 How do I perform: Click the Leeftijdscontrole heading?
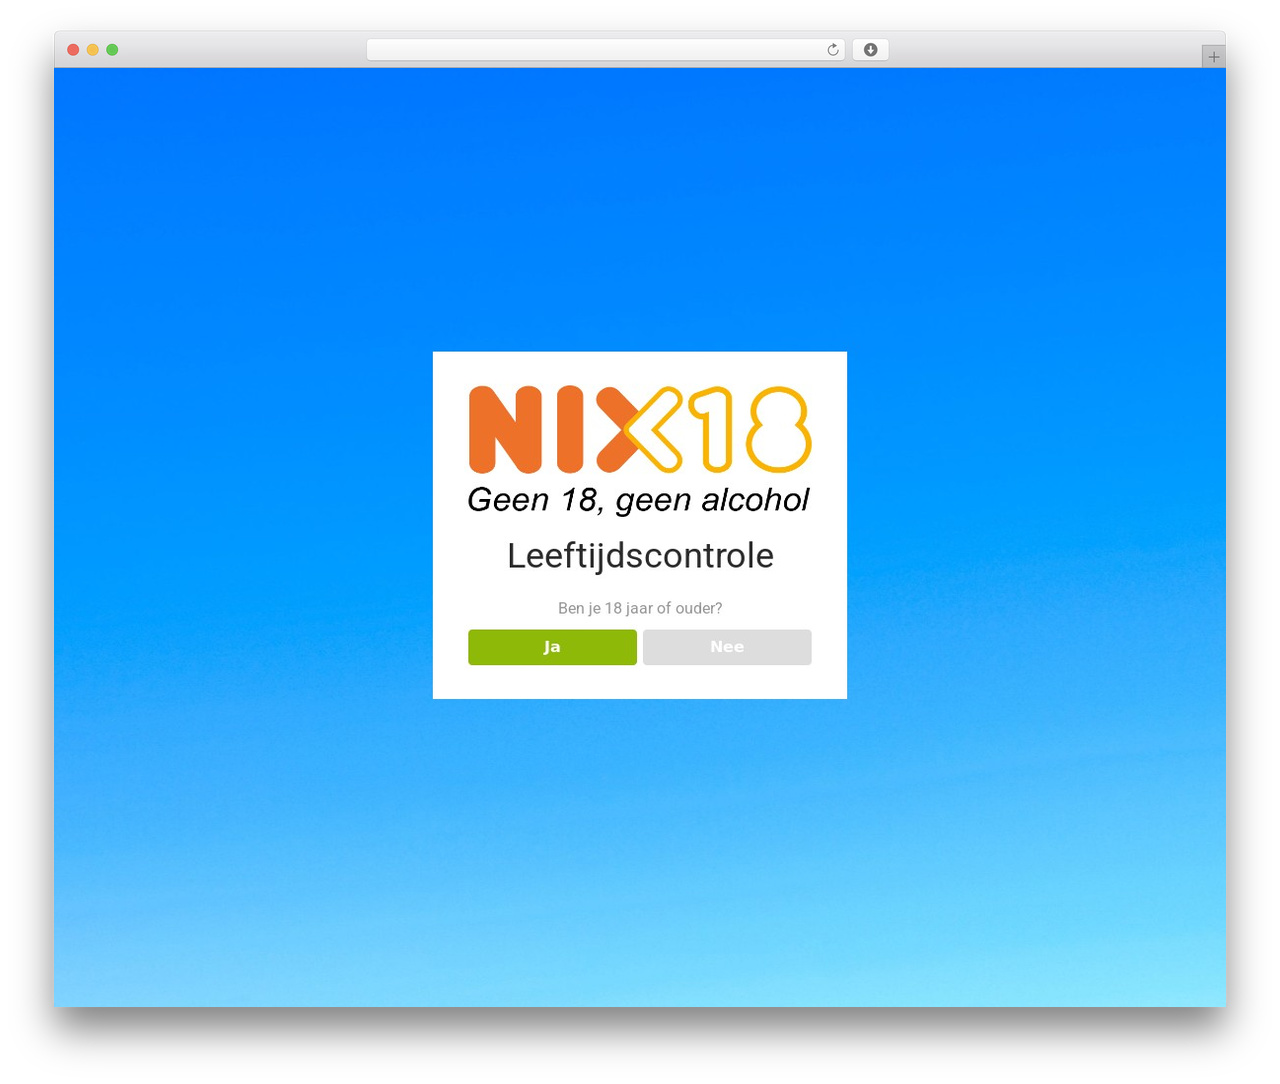[x=640, y=556]
